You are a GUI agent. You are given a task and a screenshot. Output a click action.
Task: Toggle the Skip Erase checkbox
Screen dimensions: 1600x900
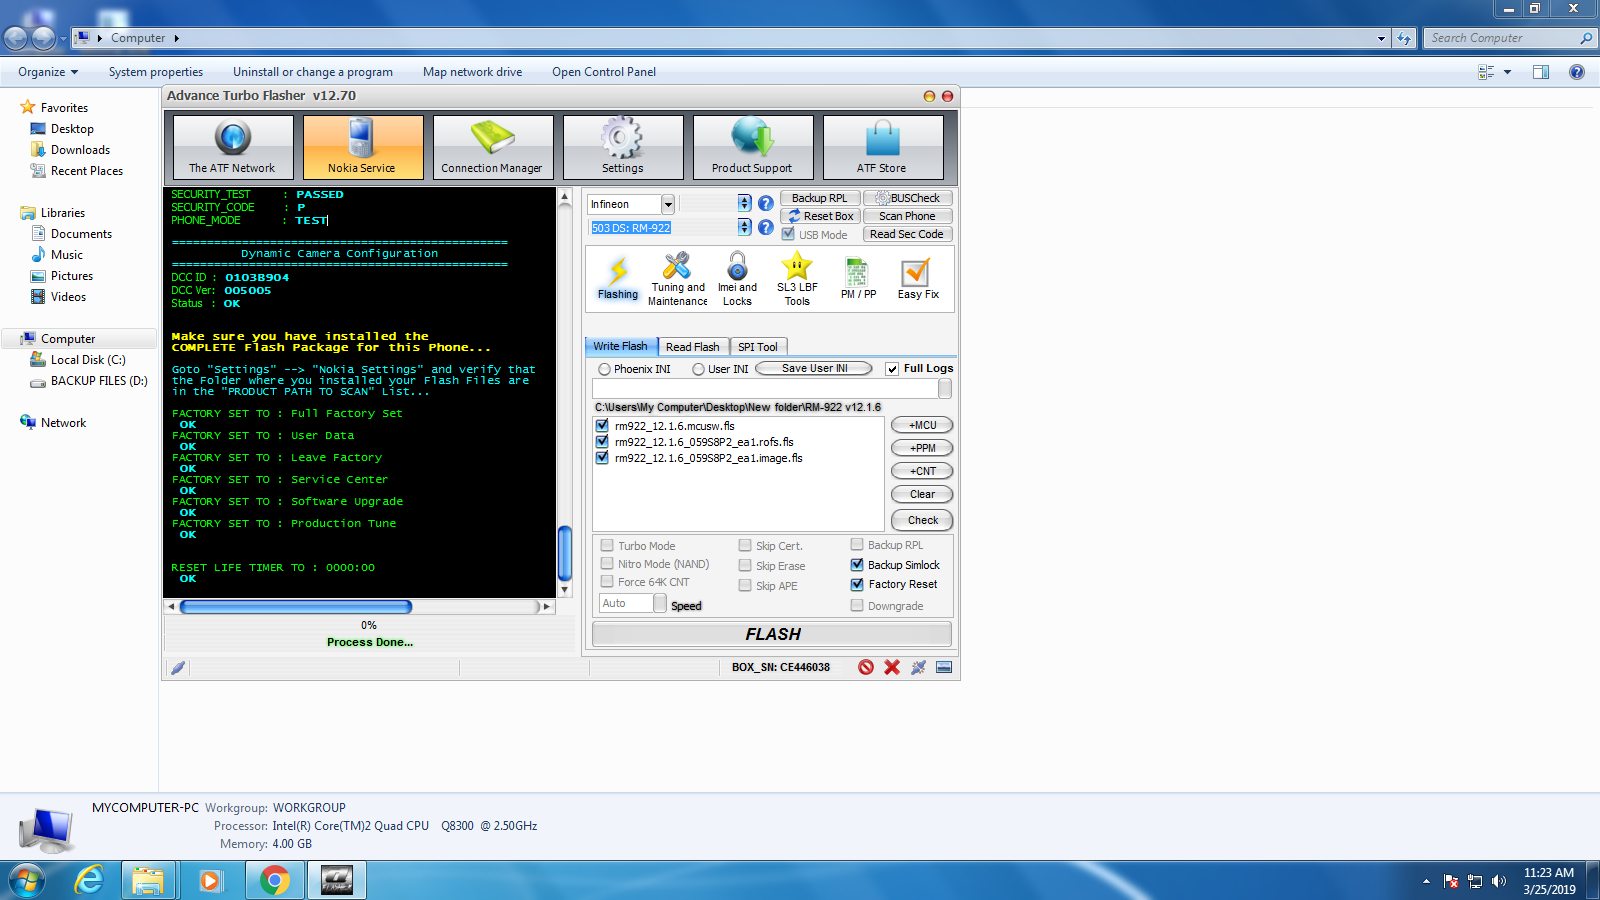click(745, 565)
